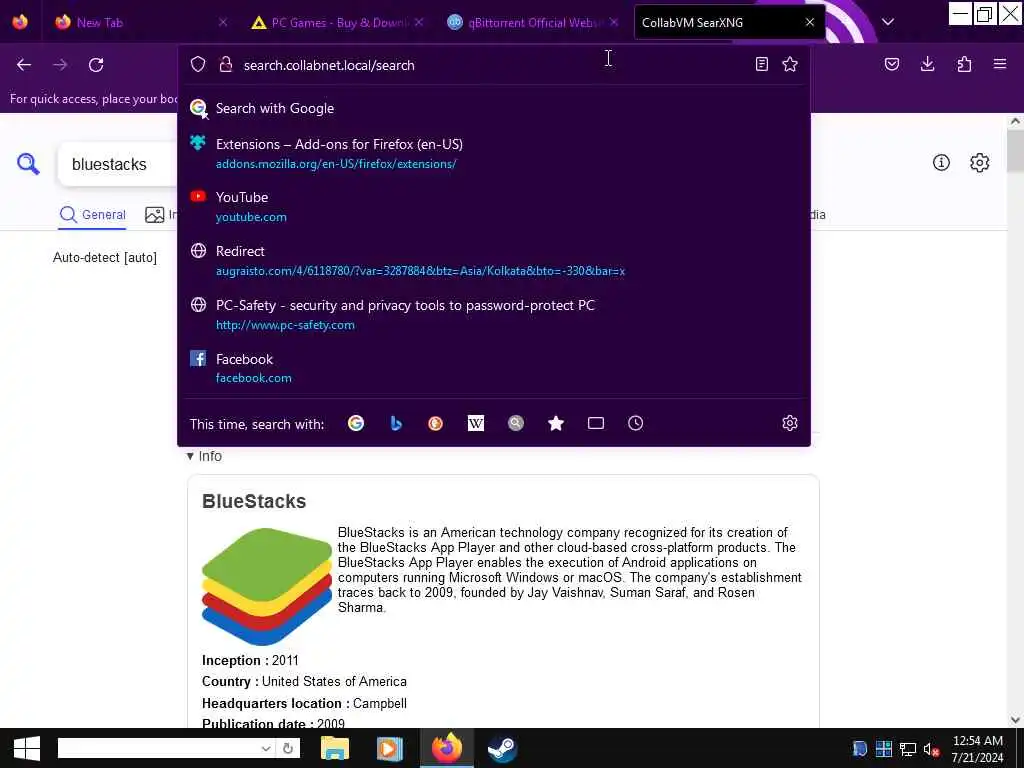Click the address bar URL field
Image resolution: width=1024 pixels, height=768 pixels.
coord(495,65)
